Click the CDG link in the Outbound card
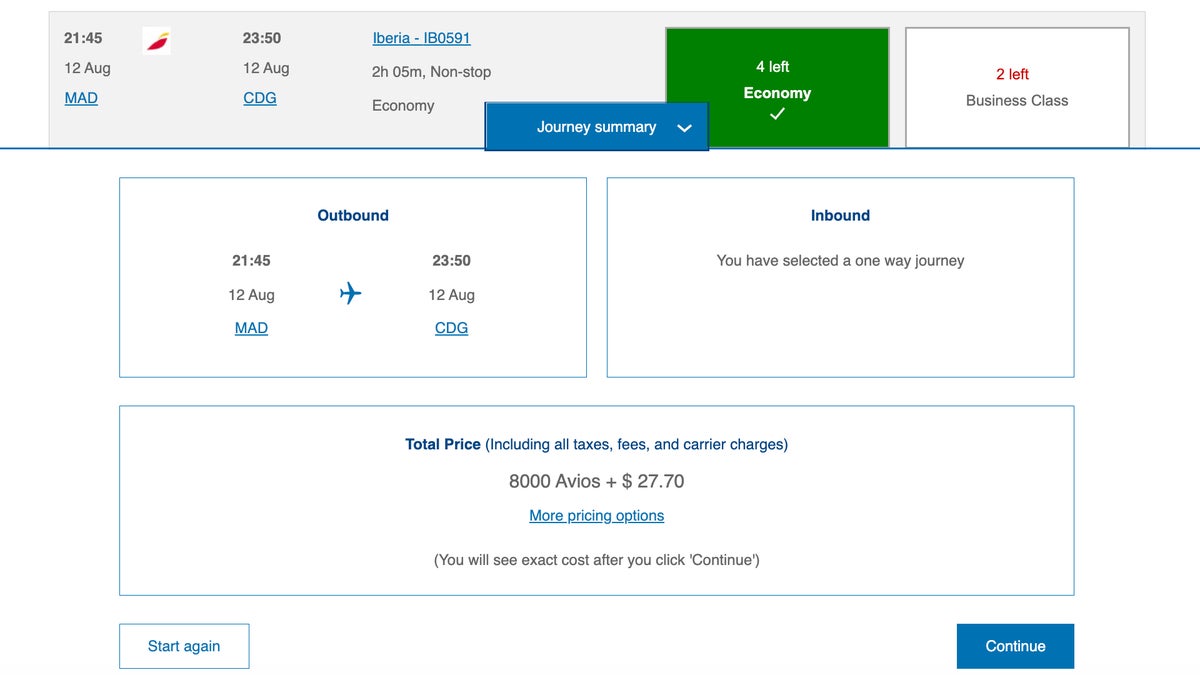 [451, 327]
